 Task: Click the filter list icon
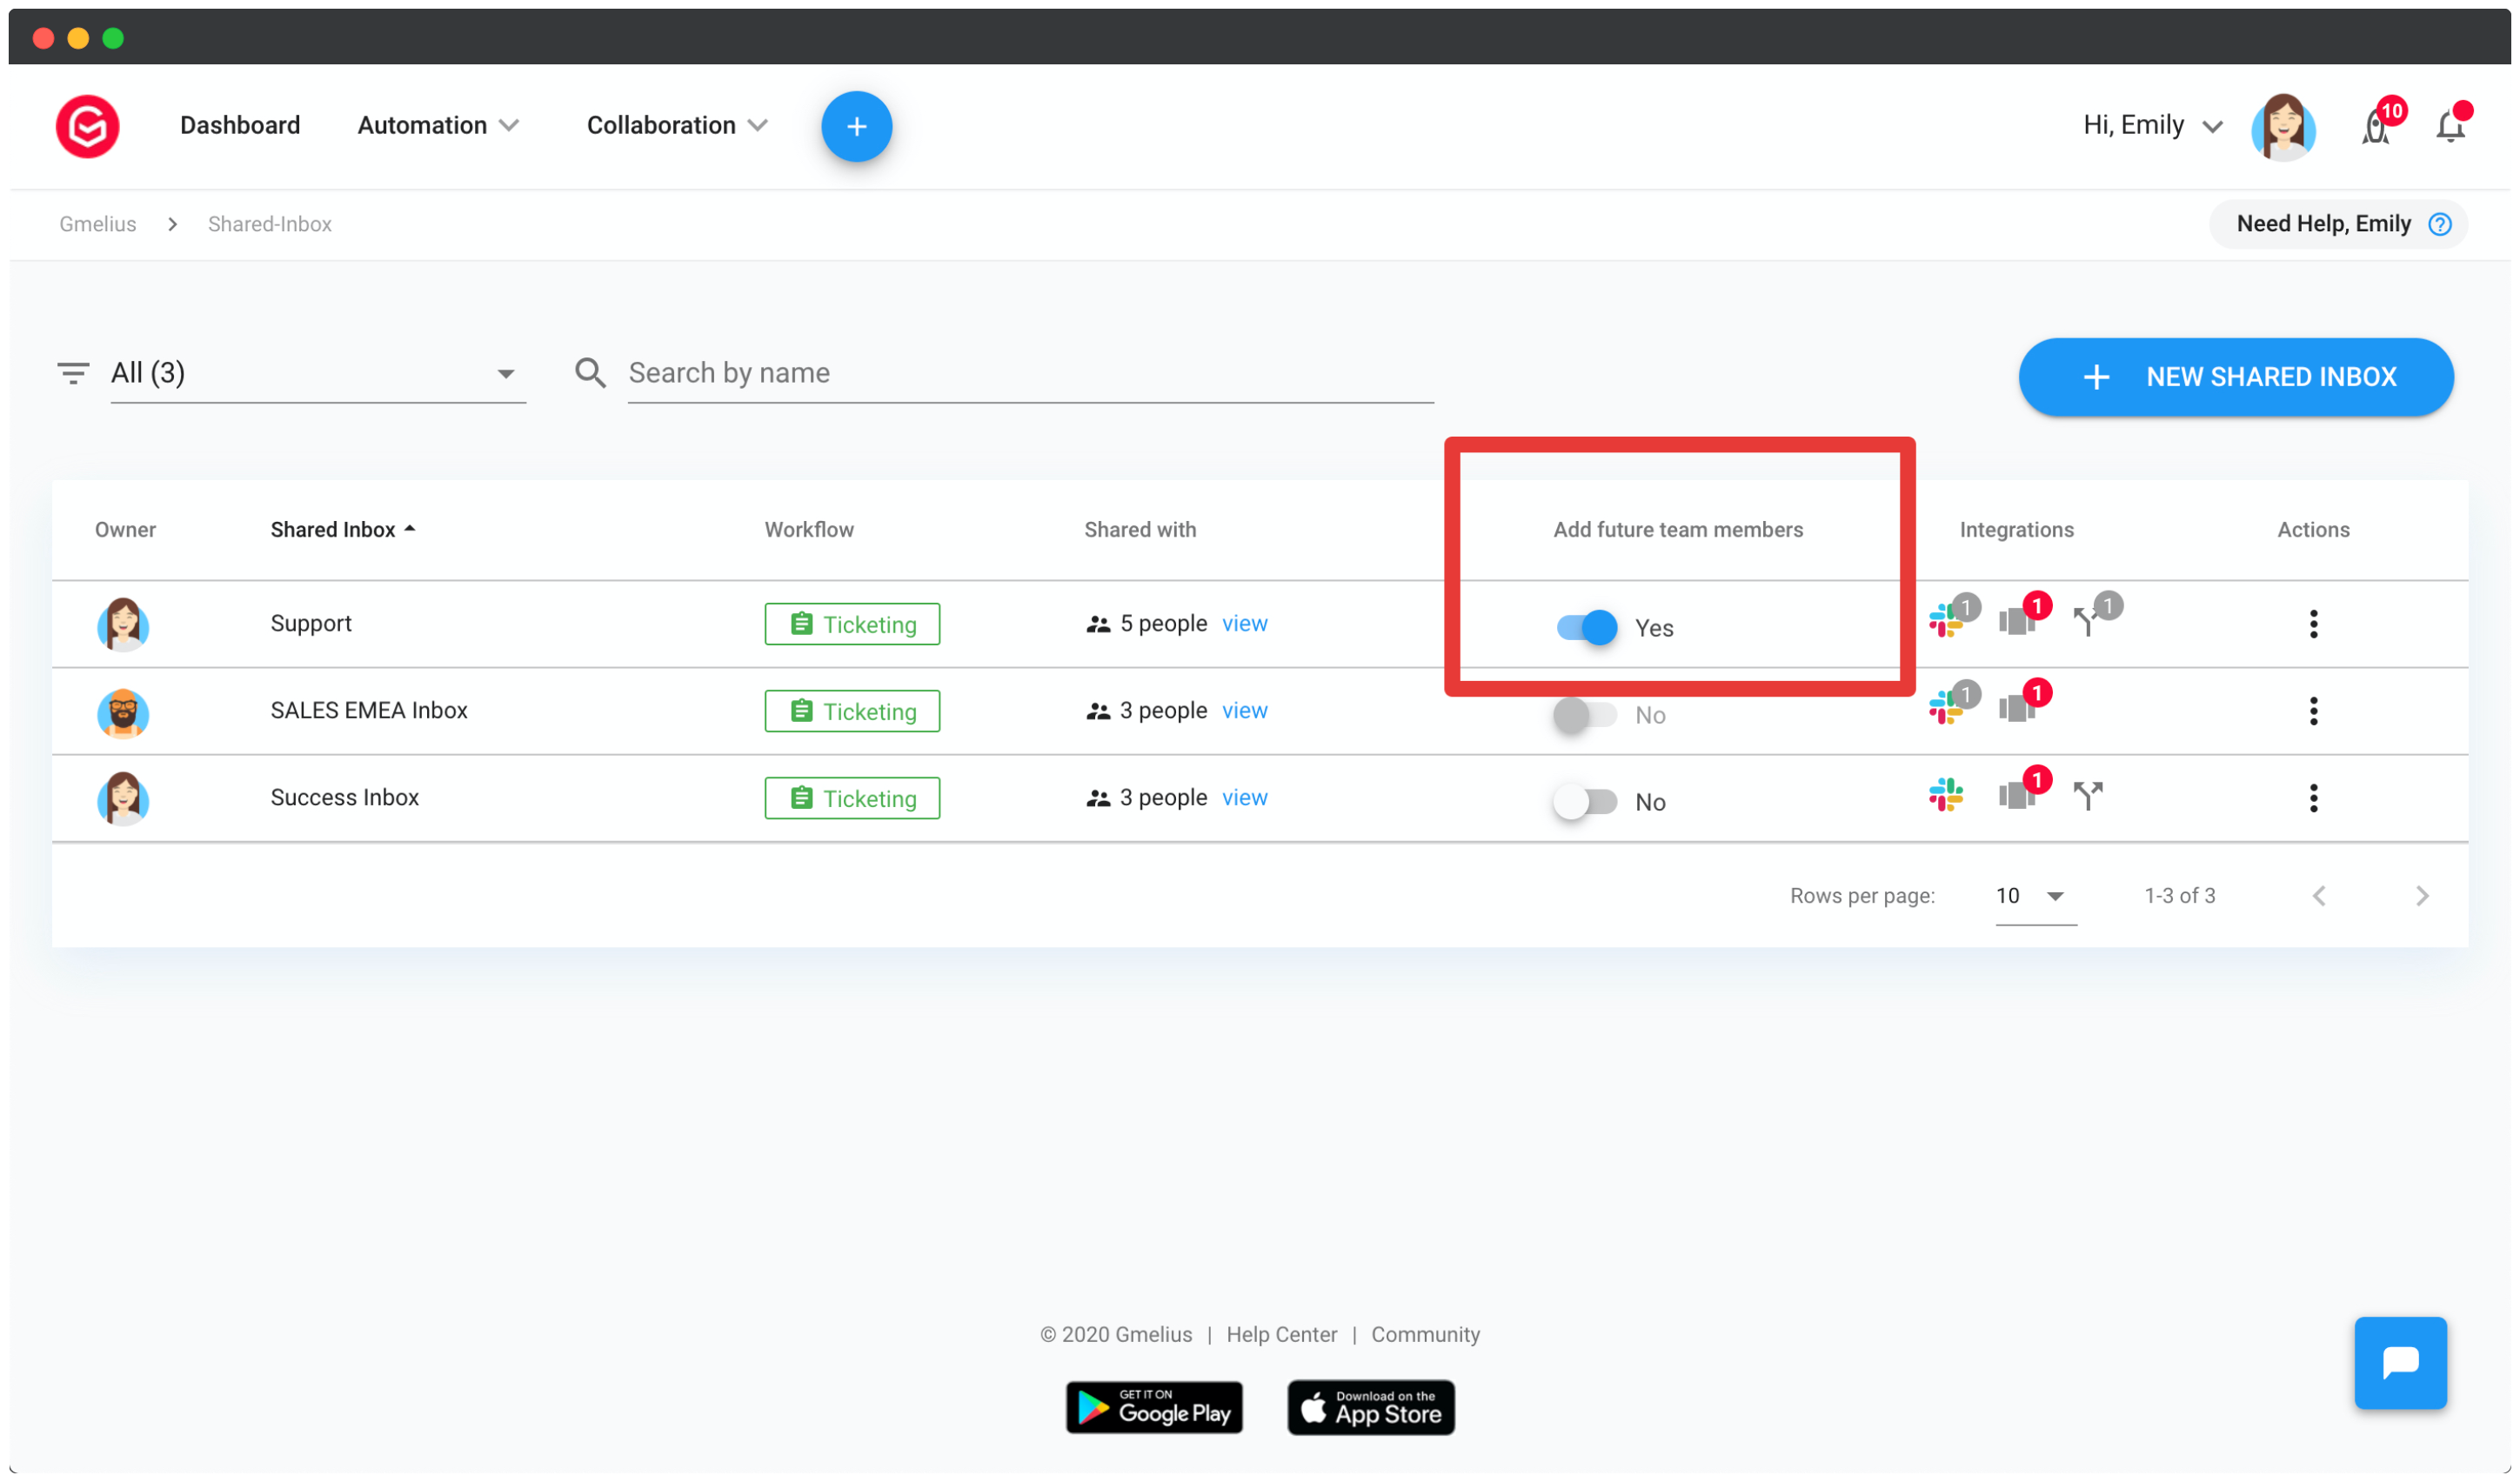(73, 373)
